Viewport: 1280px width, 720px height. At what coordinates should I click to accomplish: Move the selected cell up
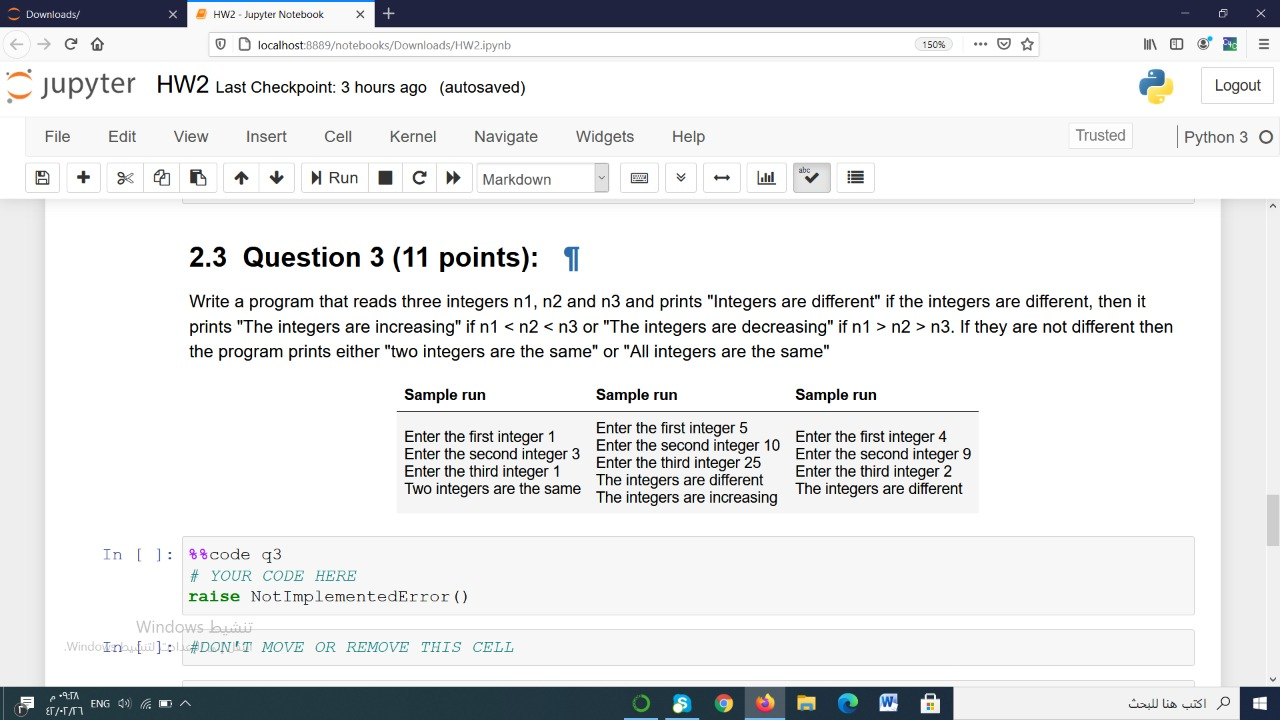240,177
